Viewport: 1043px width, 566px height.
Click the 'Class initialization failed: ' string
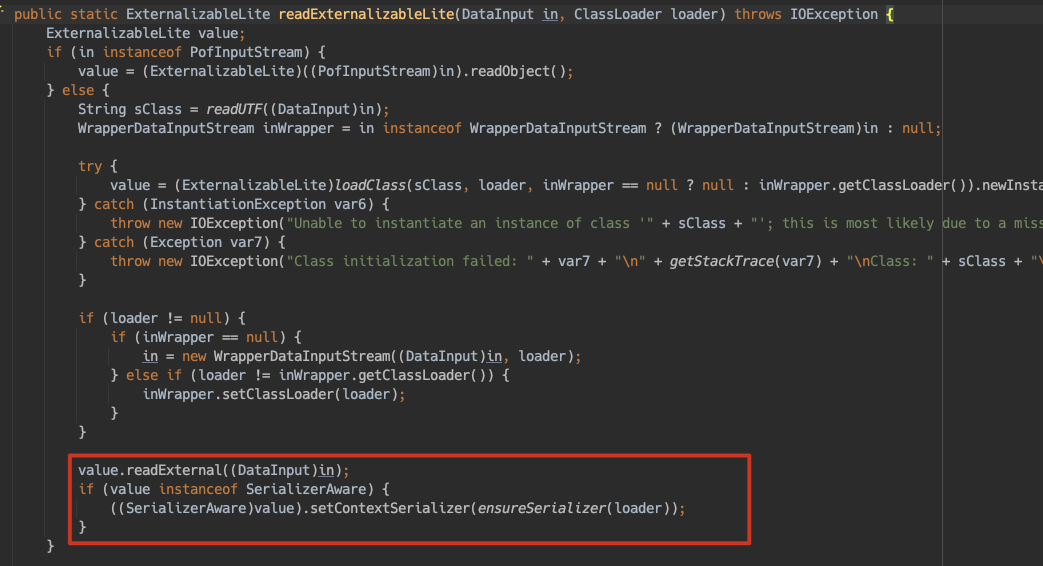point(410,261)
